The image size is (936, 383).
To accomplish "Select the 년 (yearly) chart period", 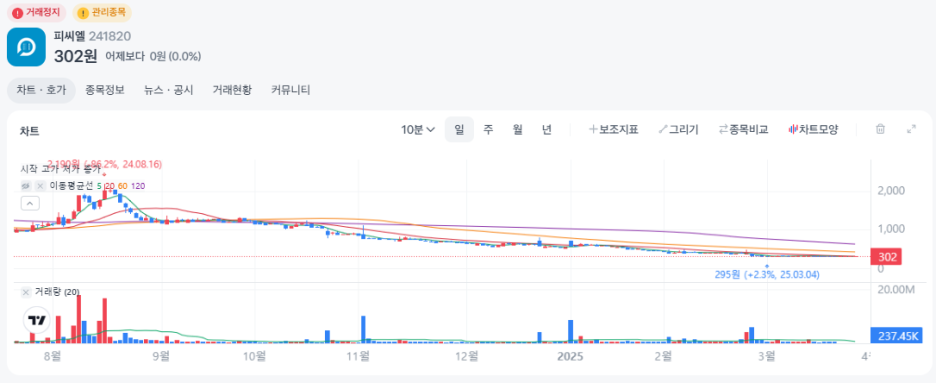I will point(547,129).
